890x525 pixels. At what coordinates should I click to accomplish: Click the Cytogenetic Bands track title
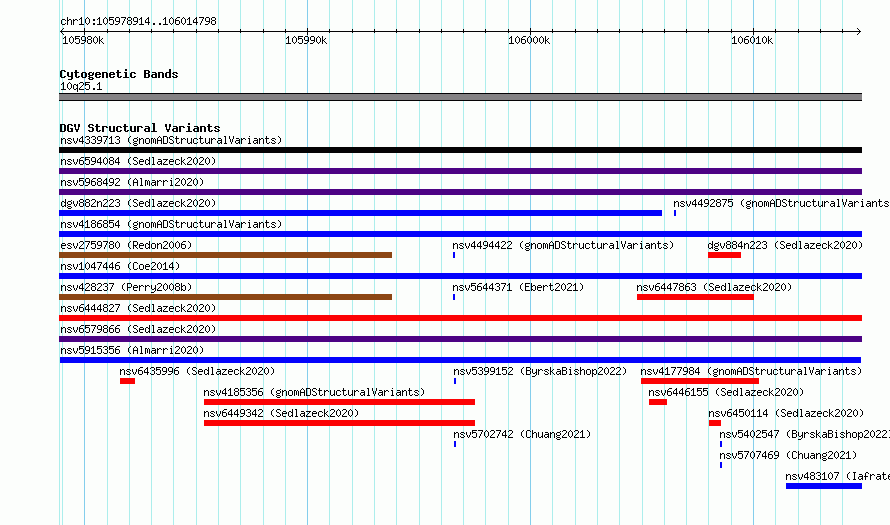[119, 74]
